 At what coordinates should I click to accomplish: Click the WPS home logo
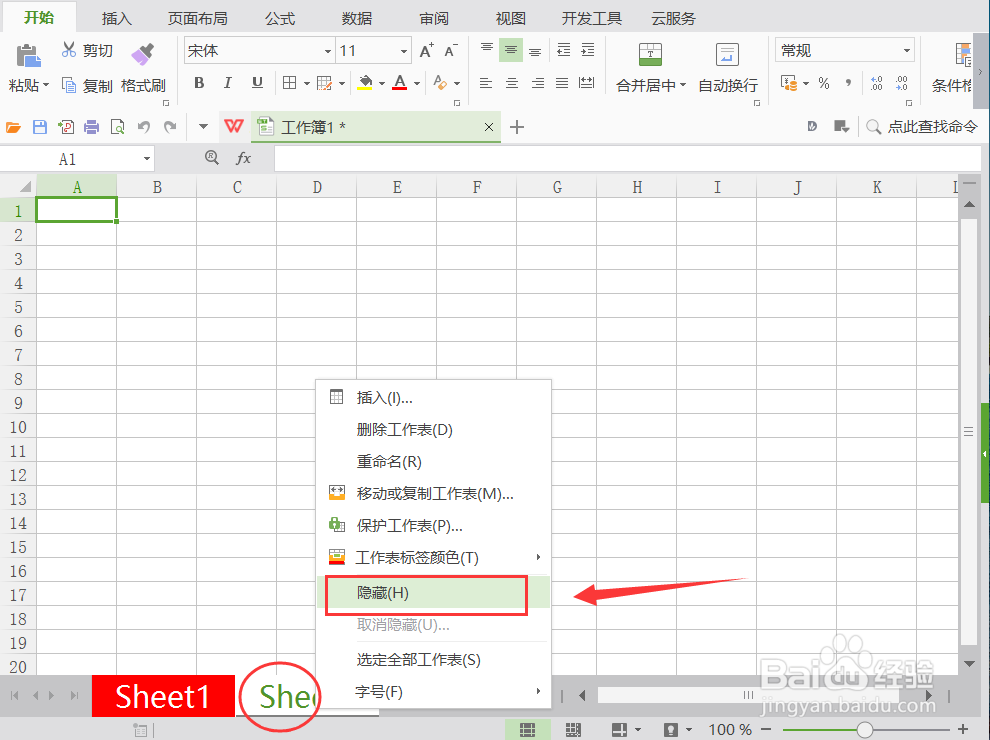tap(234, 126)
